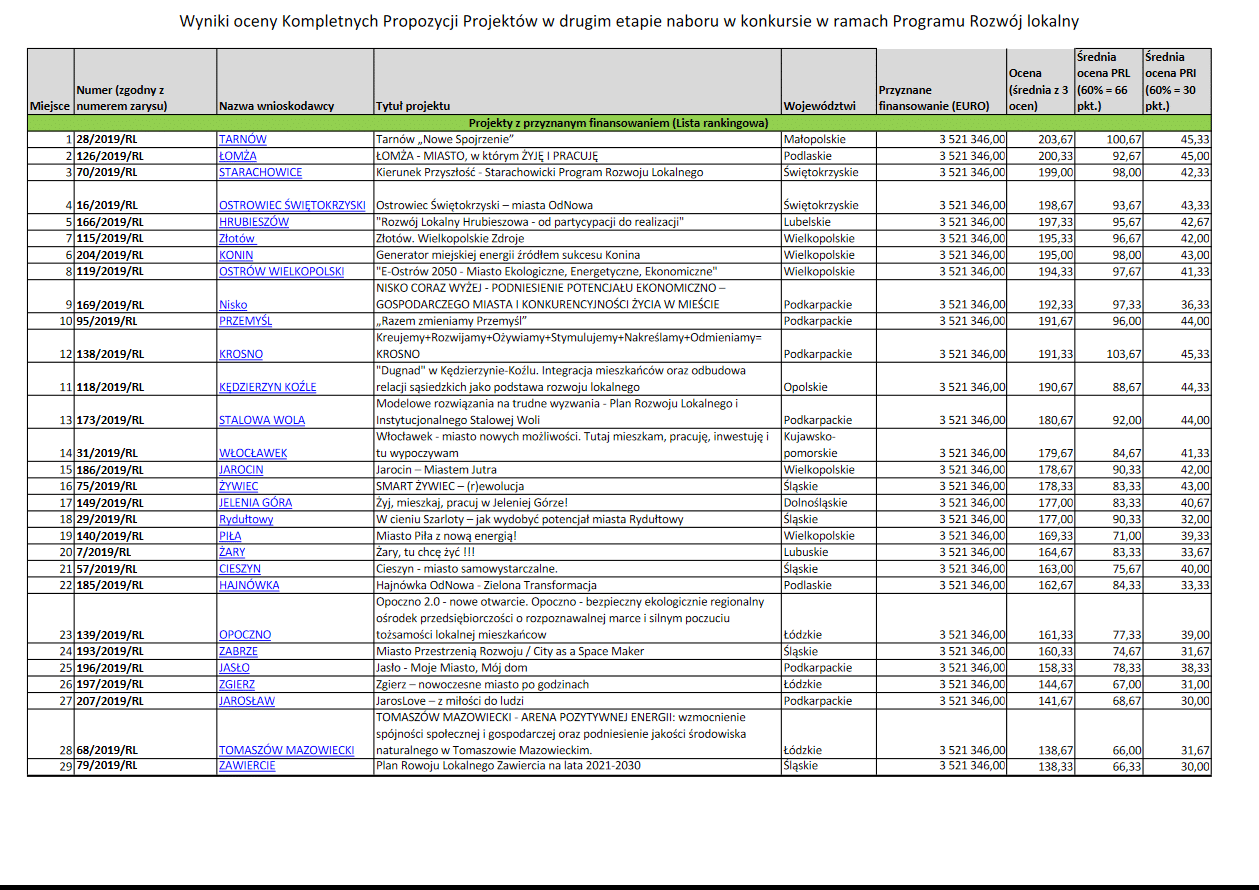Open the ZABRZE applicant link
This screenshot has height=890, width=1259.
238,651
